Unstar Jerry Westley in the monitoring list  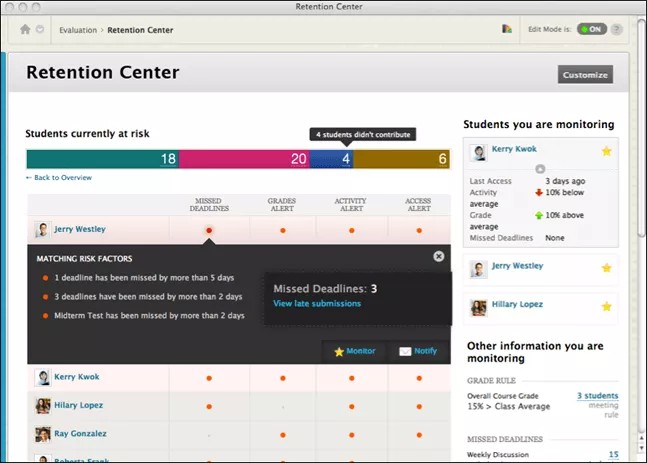(x=606, y=267)
